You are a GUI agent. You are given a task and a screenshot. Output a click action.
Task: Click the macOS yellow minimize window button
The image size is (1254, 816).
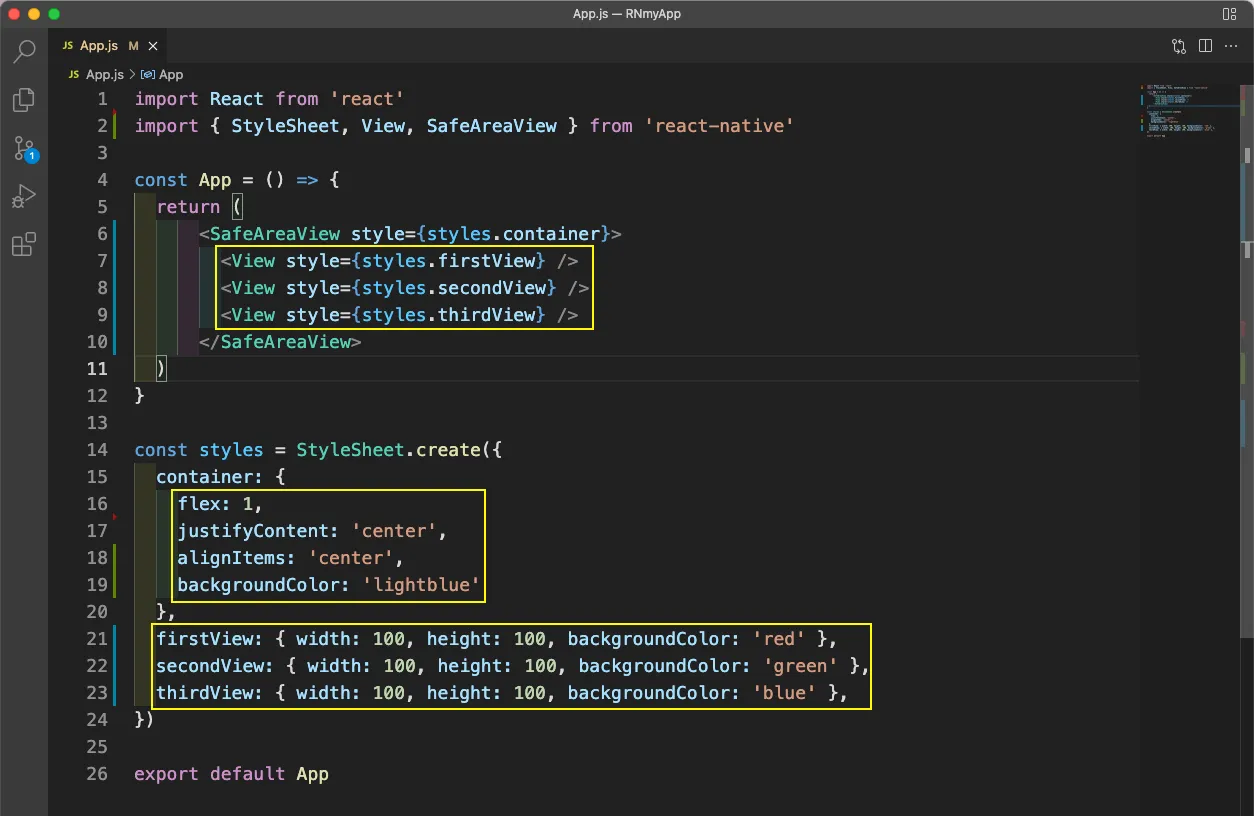point(34,14)
